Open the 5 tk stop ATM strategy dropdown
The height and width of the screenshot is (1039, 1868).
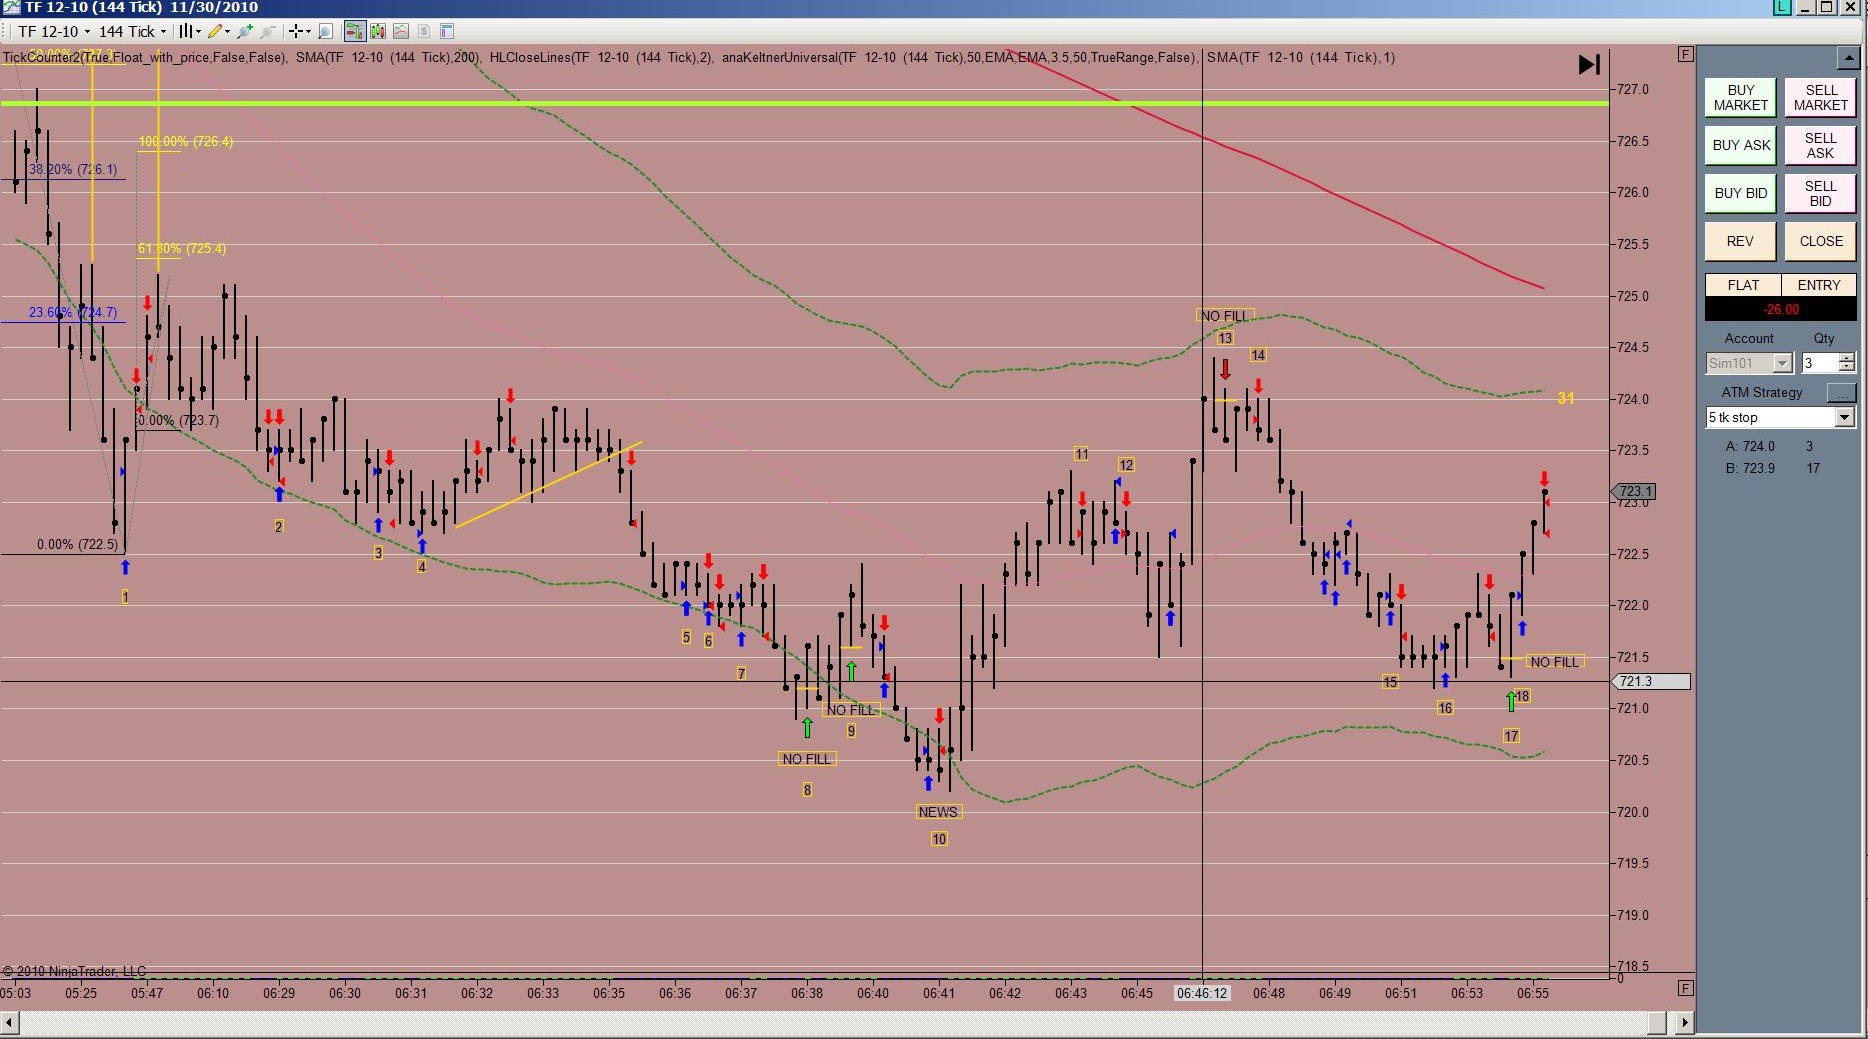[x=1780, y=417]
